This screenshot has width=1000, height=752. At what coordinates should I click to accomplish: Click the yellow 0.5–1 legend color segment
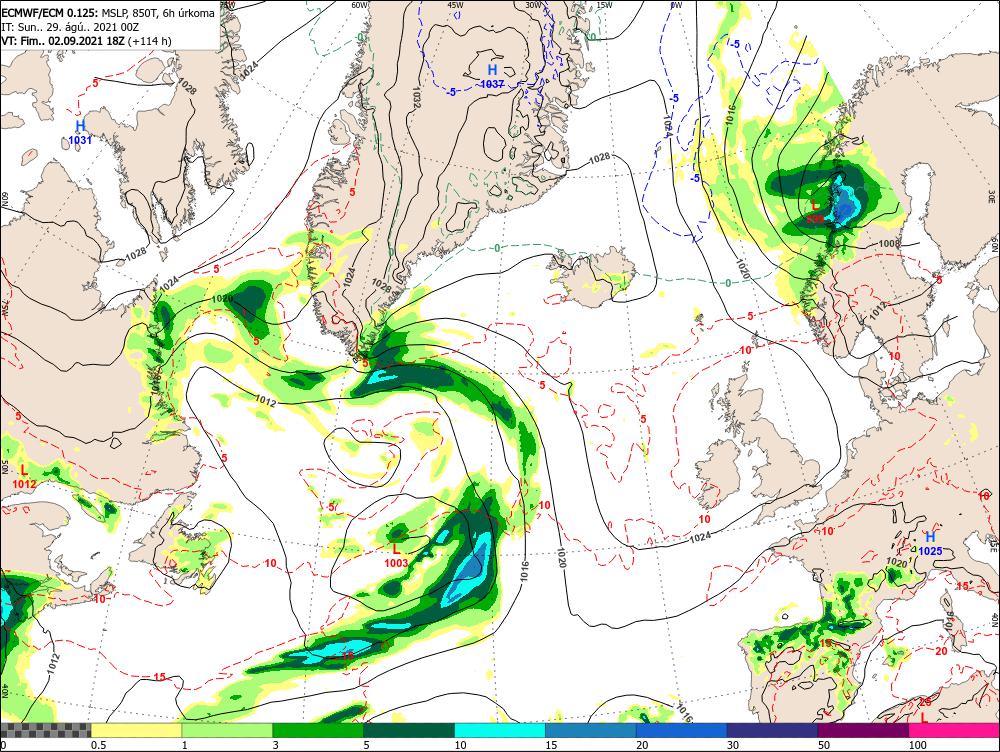136,730
